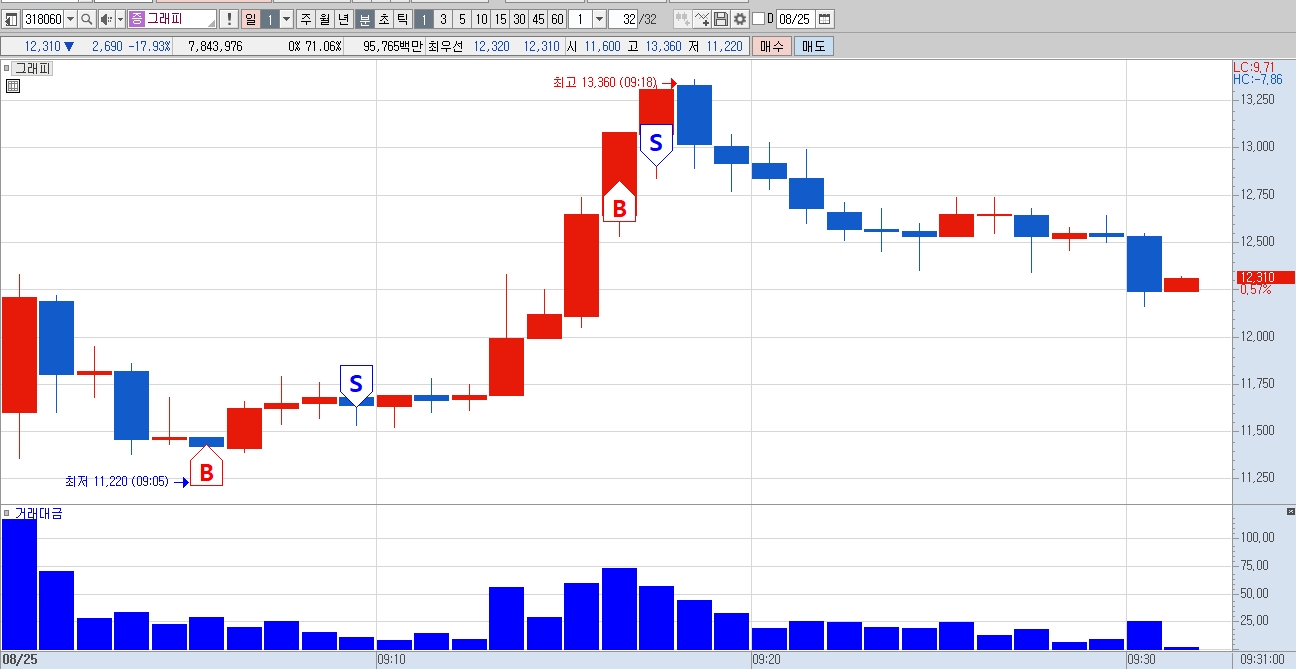
Task: Click the save floppy disk icon
Action: point(721,19)
